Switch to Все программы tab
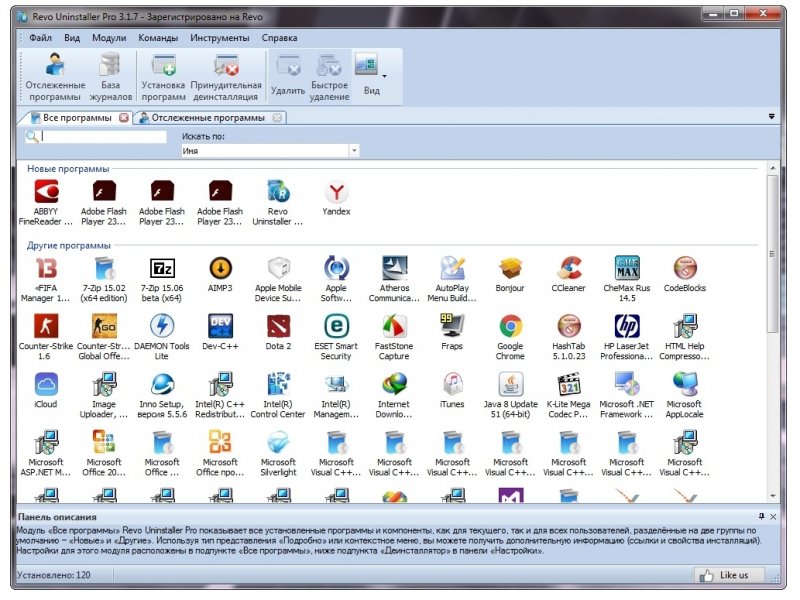800x600 pixels. 76,118
